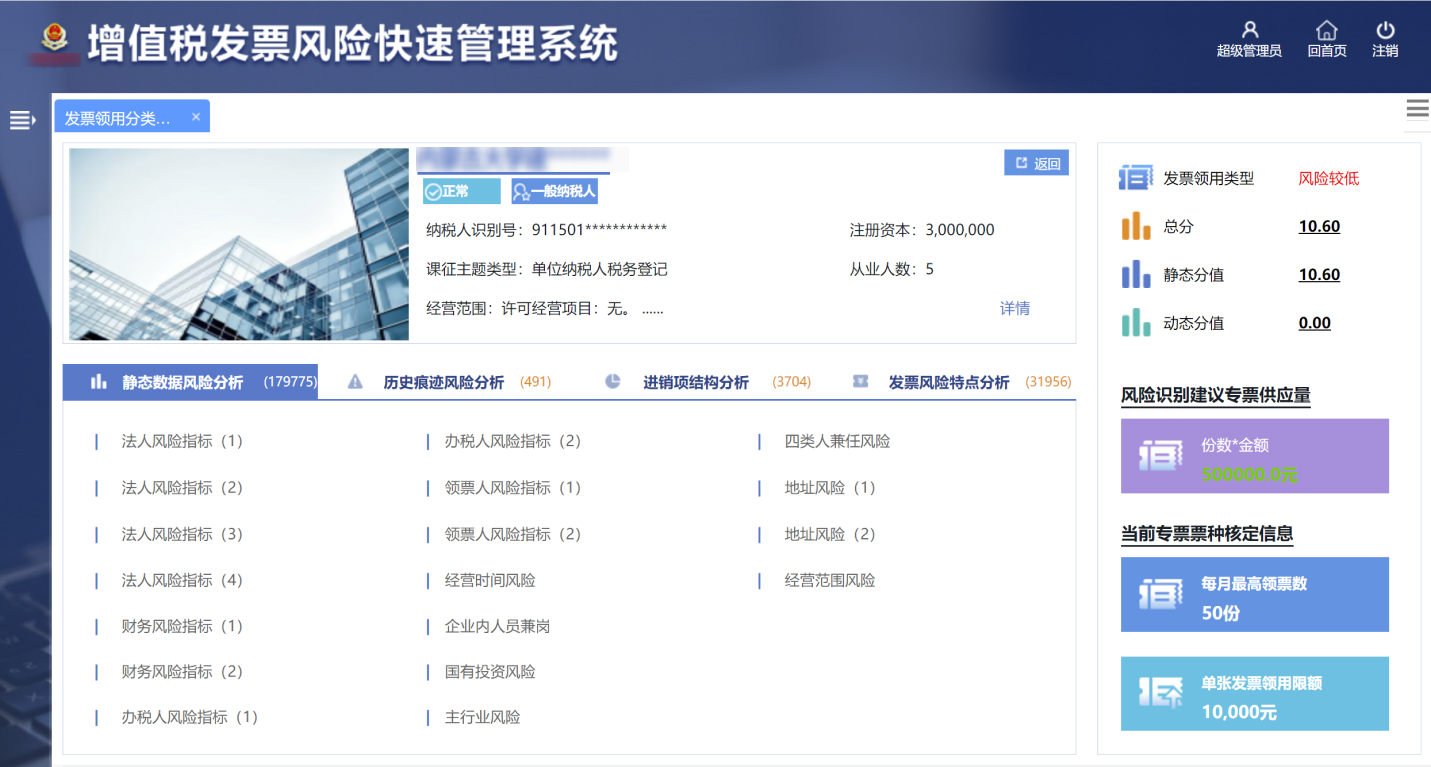Image resolution: width=1431 pixels, height=767 pixels.
Task: Switch to 静态数据风险分析 tab
Action: point(190,382)
